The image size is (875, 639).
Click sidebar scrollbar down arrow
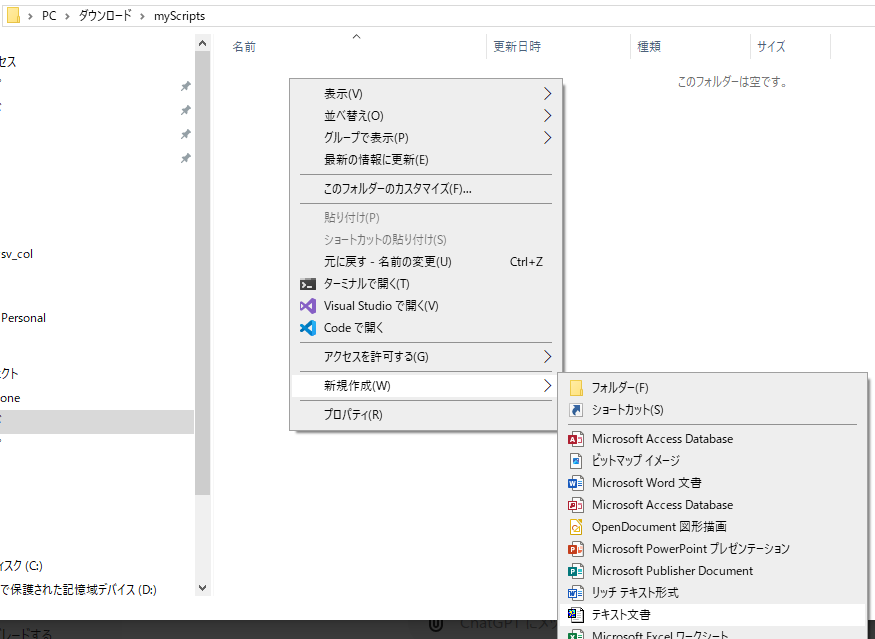click(x=203, y=588)
